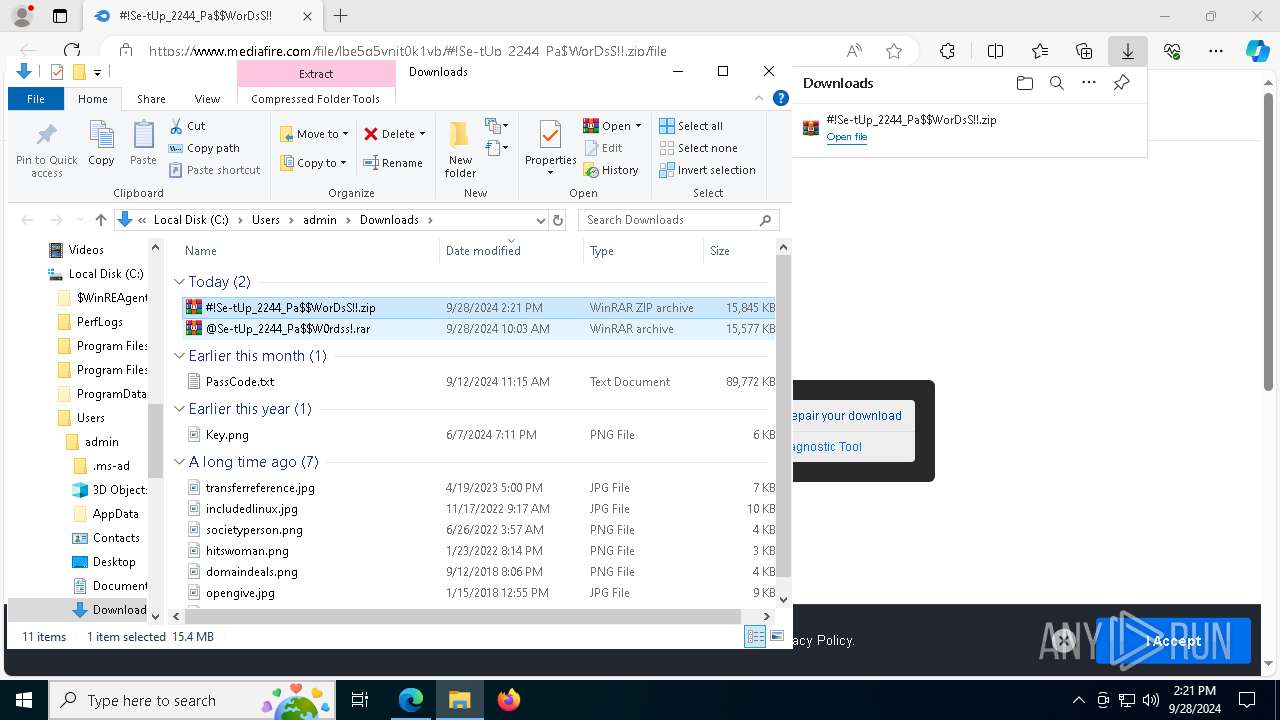Open address bar history dropdown
Screen dimensions: 1280x720
click(541, 220)
